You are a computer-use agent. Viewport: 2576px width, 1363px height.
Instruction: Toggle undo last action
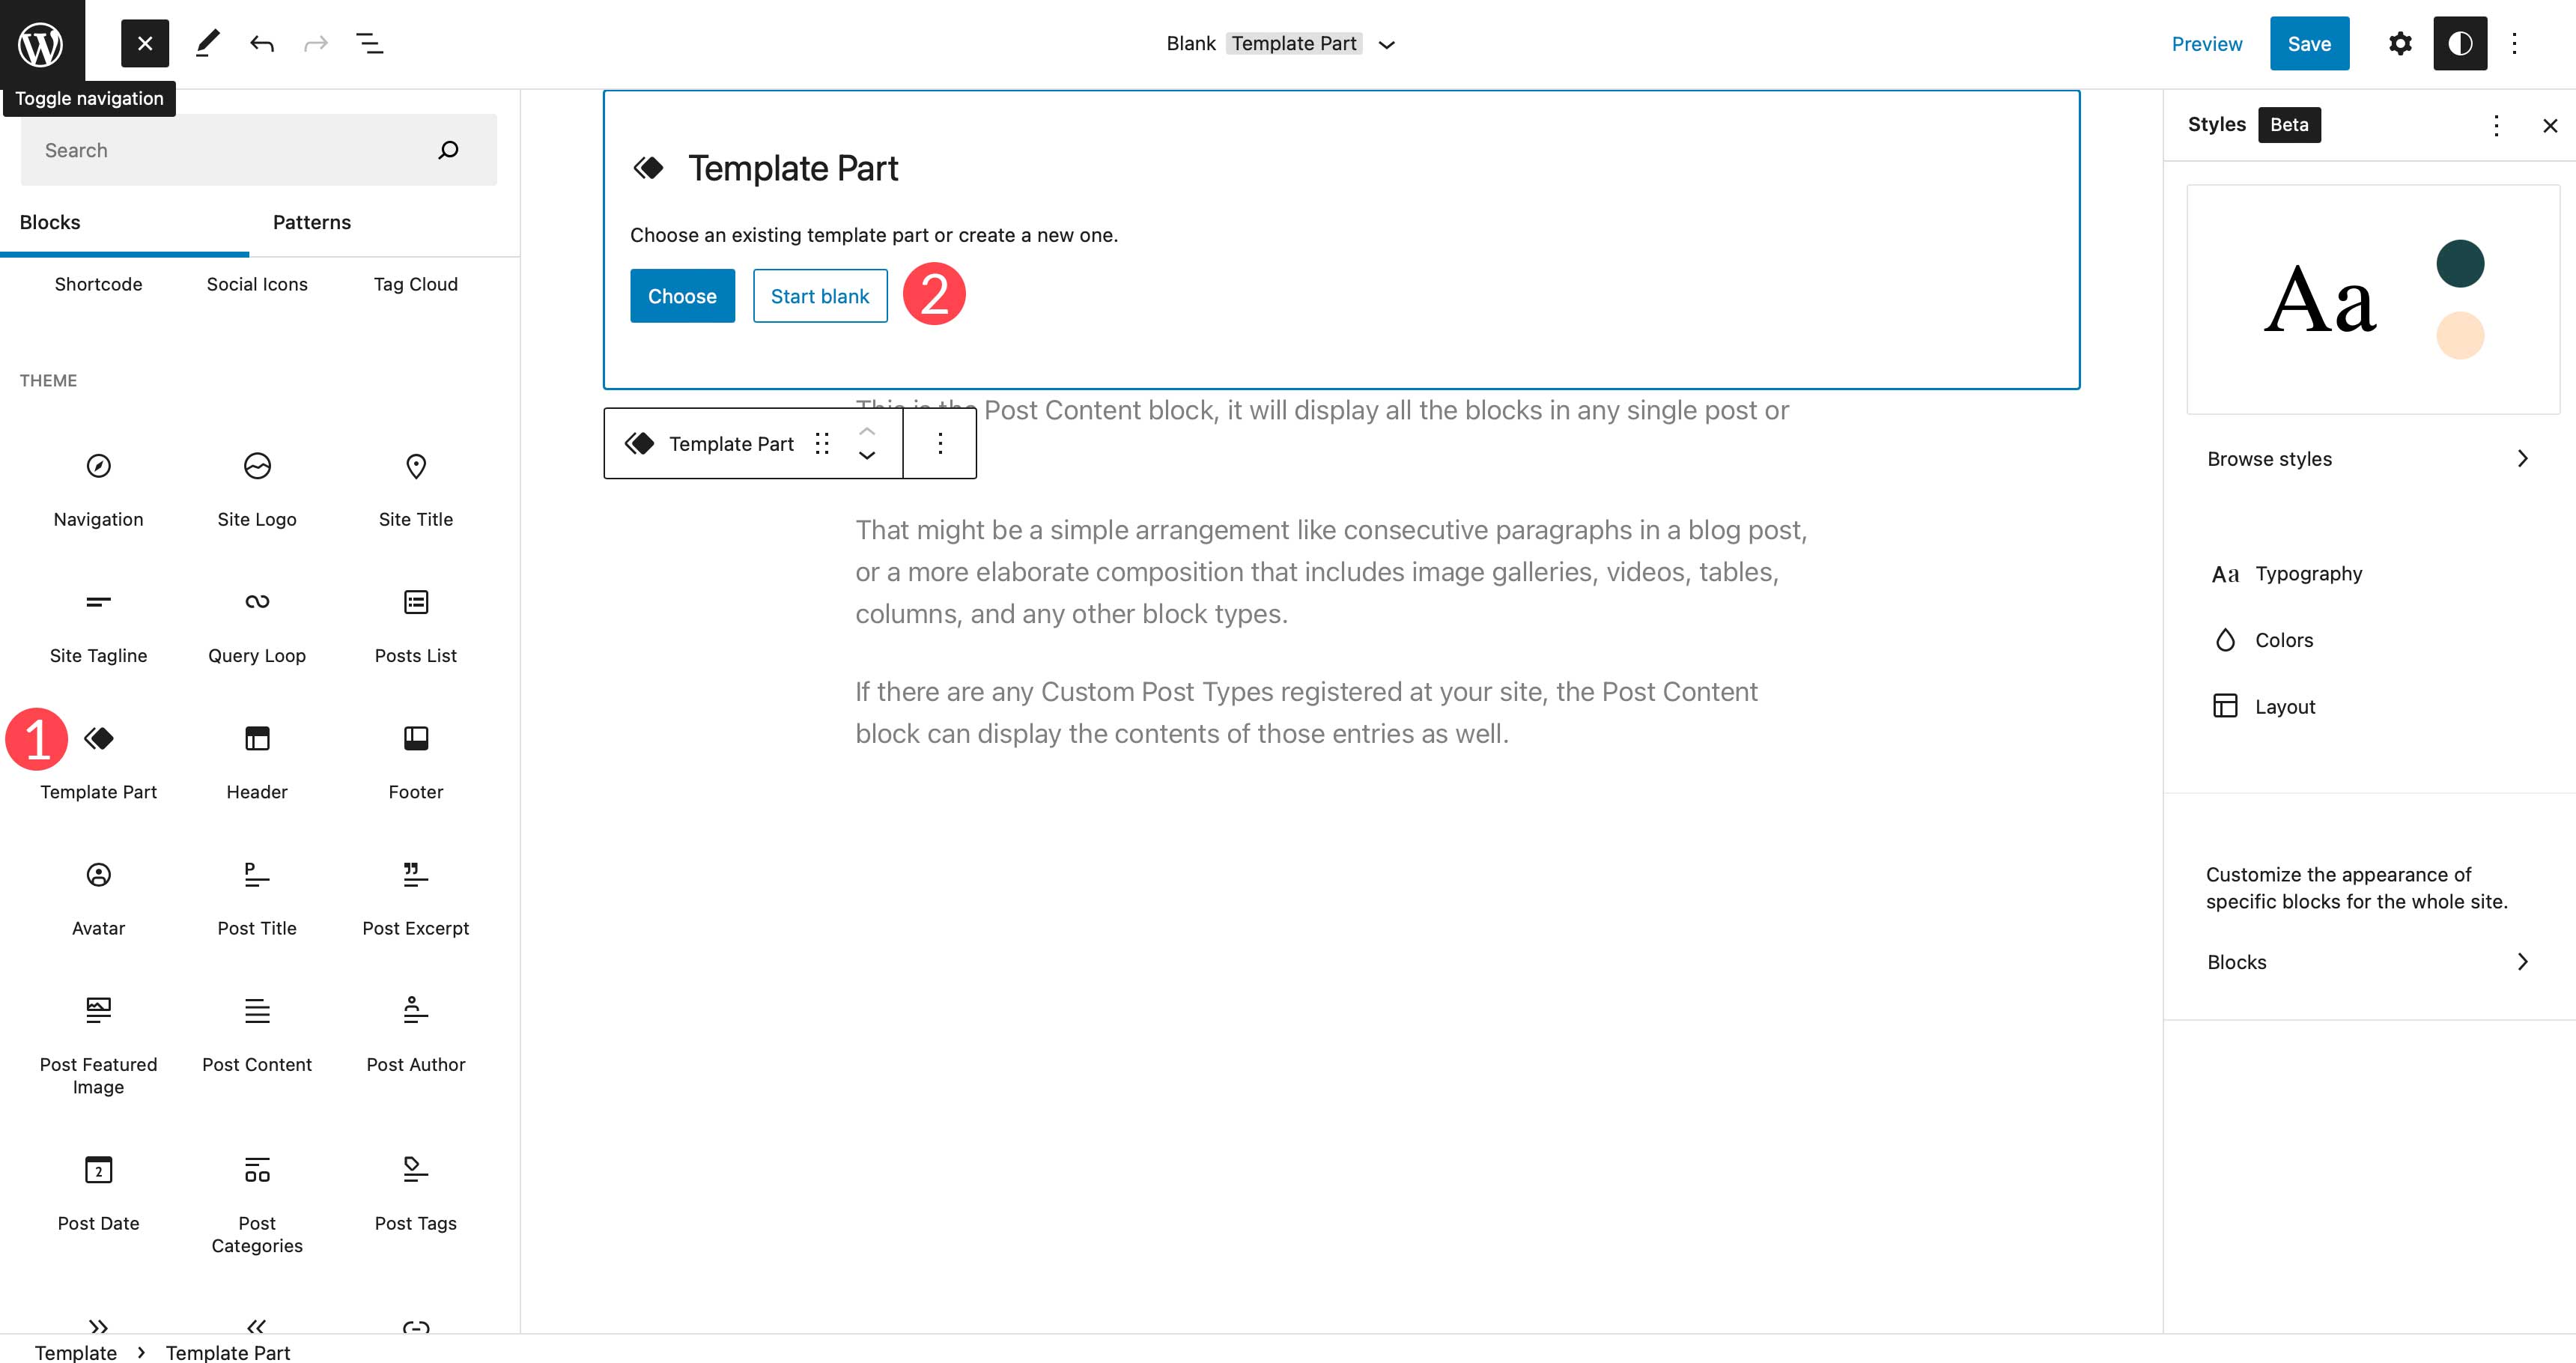point(259,43)
